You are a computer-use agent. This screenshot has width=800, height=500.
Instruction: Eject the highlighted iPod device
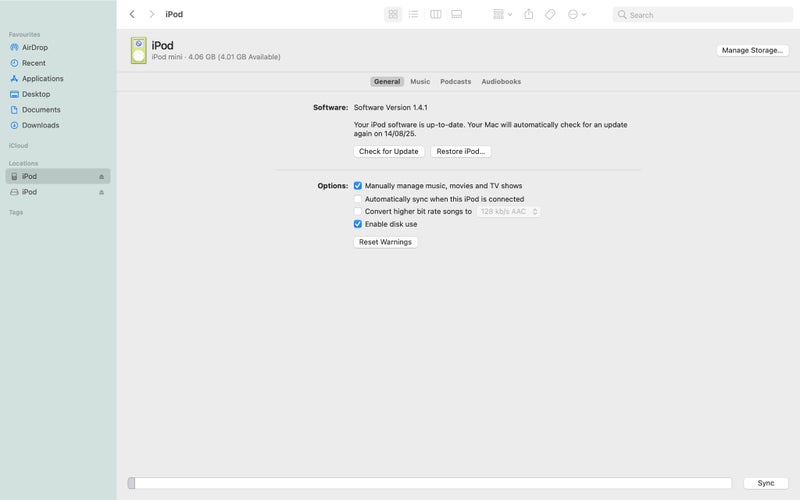[102, 177]
